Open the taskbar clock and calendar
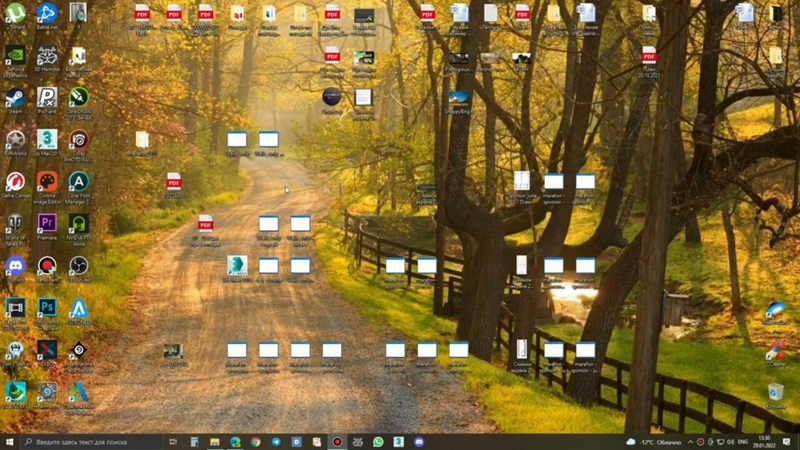This screenshot has width=800, height=450. click(764, 442)
